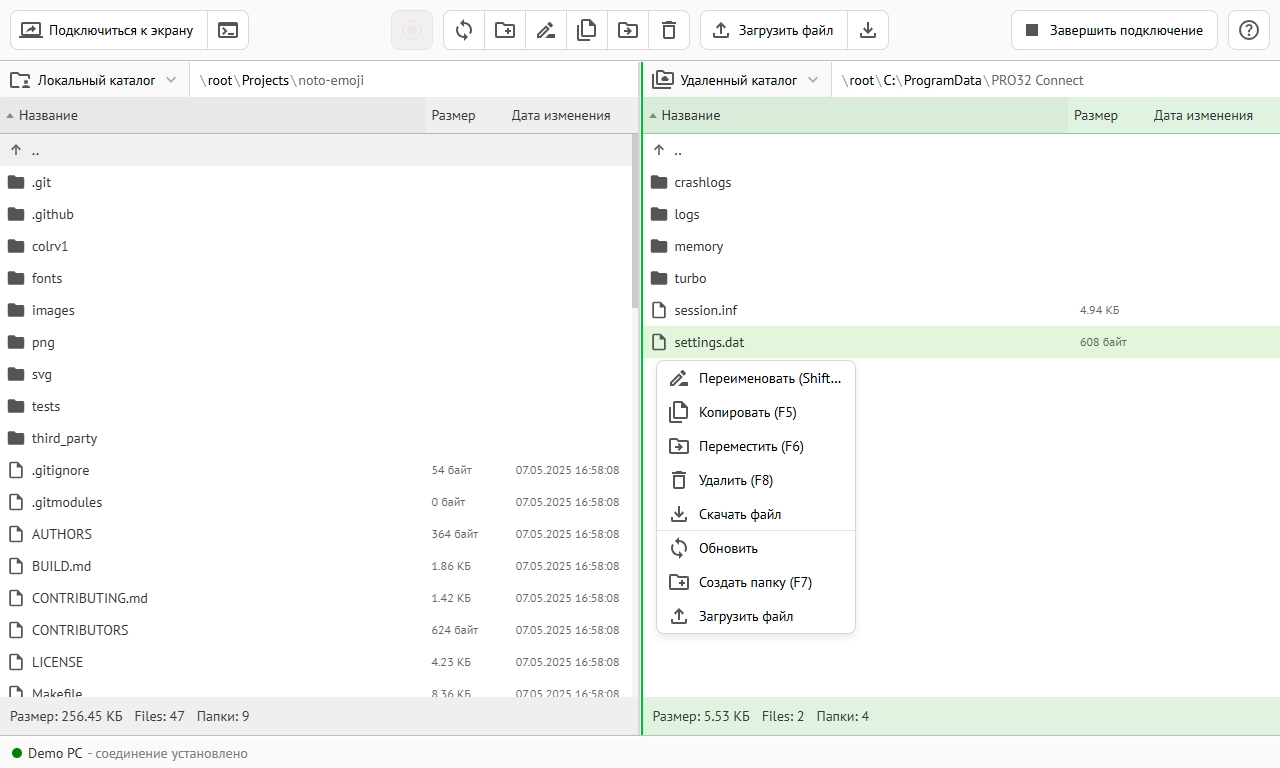Open the Удаленный каталог dropdown
The image size is (1280, 768).
point(738,80)
